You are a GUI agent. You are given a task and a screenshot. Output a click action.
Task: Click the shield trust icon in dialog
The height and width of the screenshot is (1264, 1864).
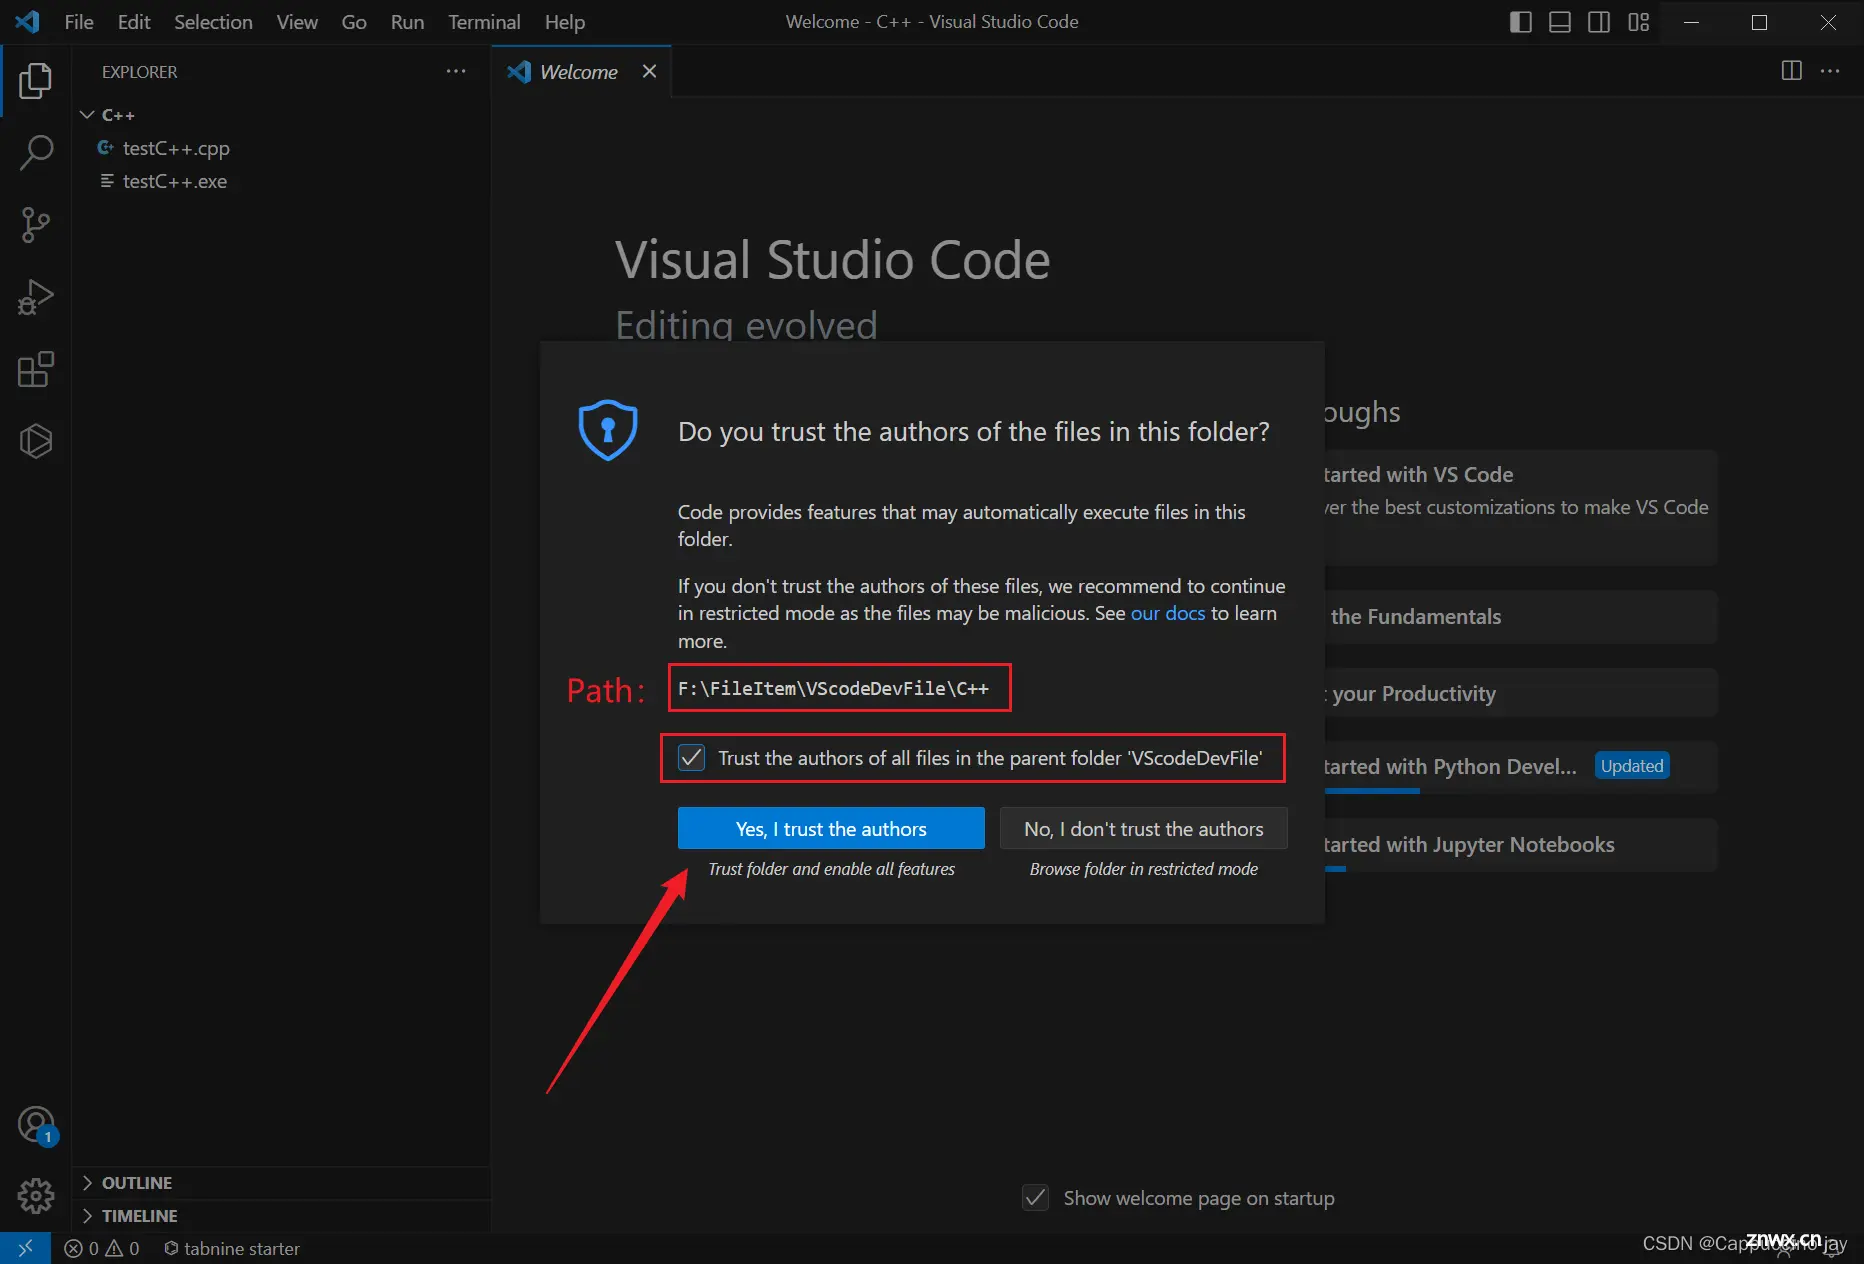click(608, 430)
